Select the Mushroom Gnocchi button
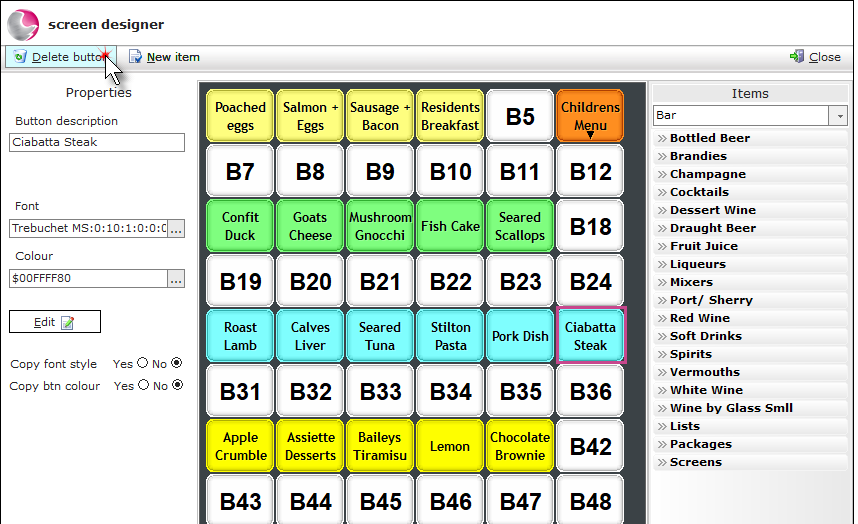The image size is (858, 524). pos(380,226)
